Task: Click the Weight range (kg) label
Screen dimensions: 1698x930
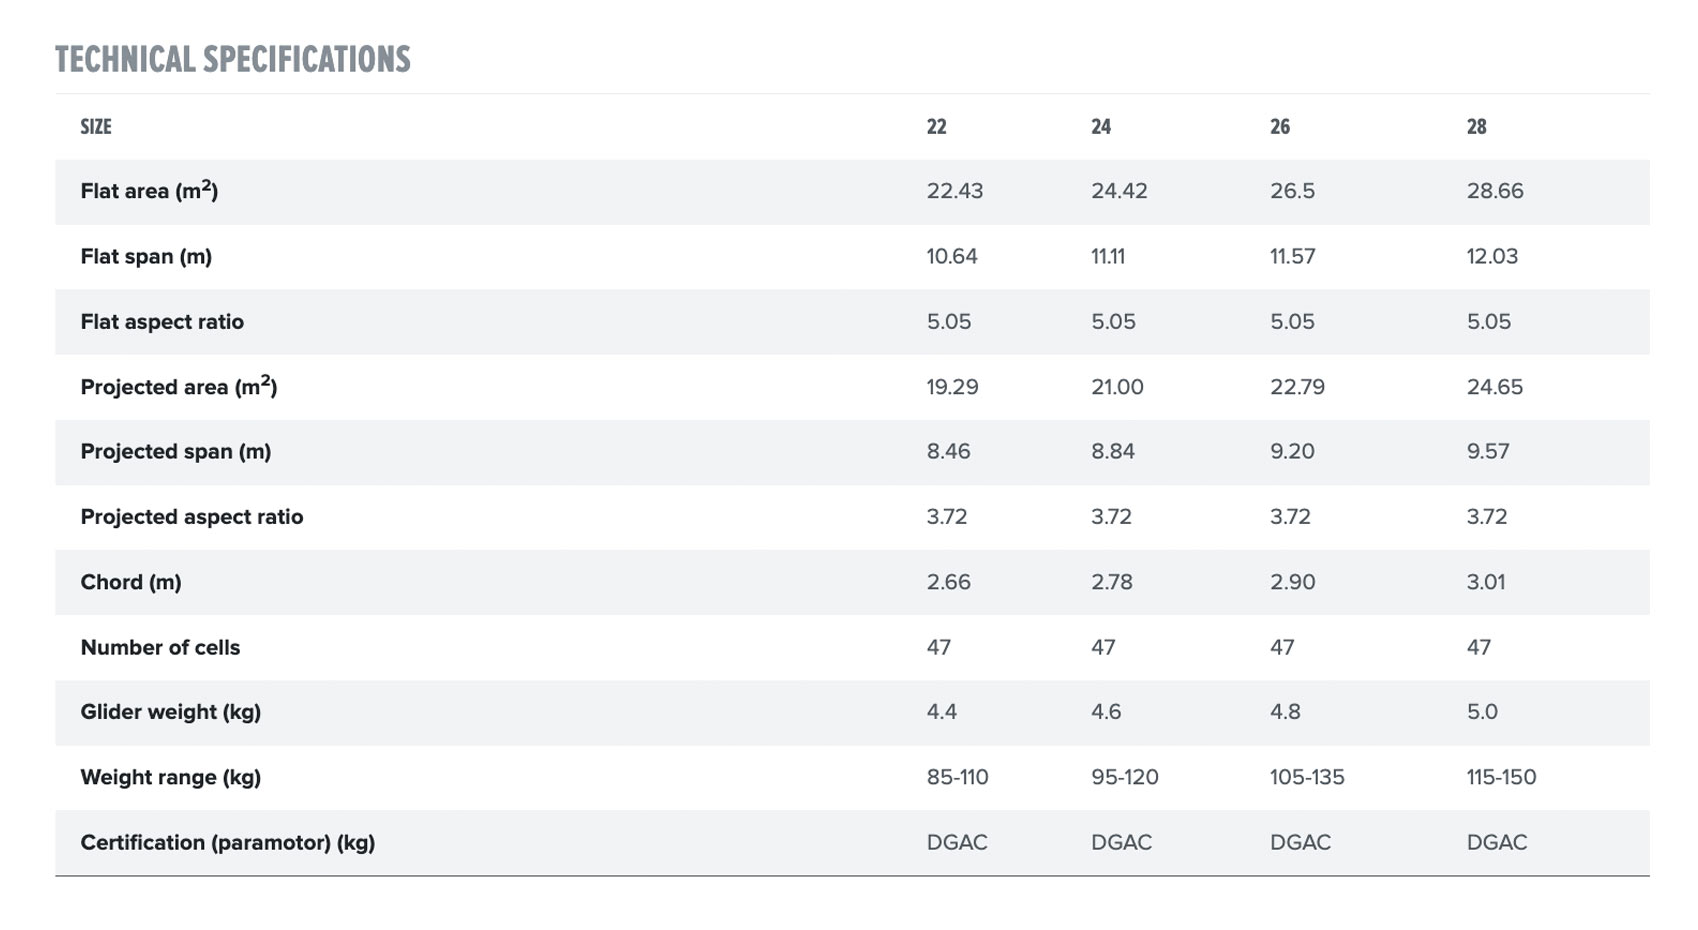Action: [x=171, y=778]
